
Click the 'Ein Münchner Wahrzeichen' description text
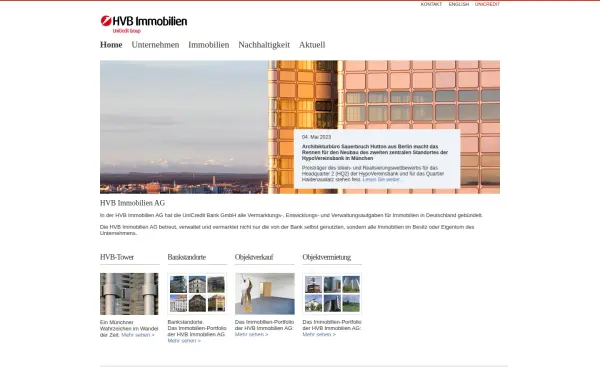(x=129, y=328)
